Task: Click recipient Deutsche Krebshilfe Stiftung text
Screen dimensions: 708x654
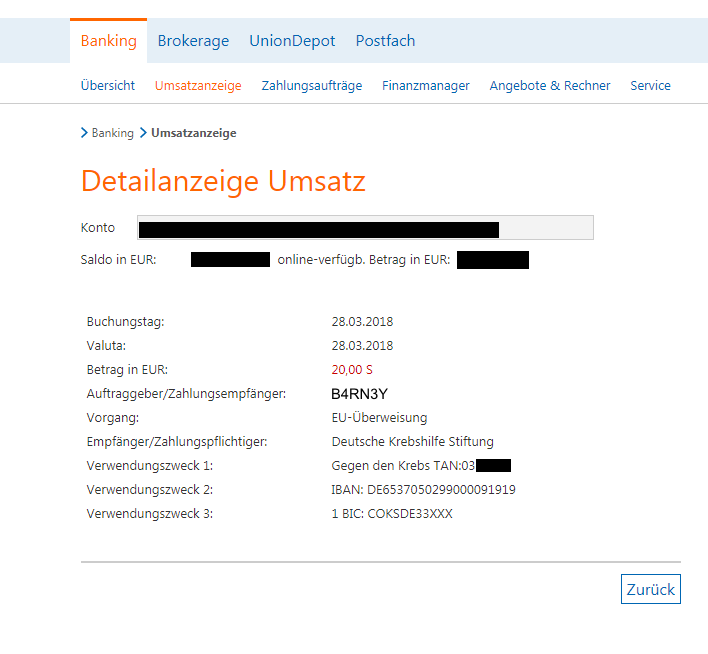Action: point(412,441)
